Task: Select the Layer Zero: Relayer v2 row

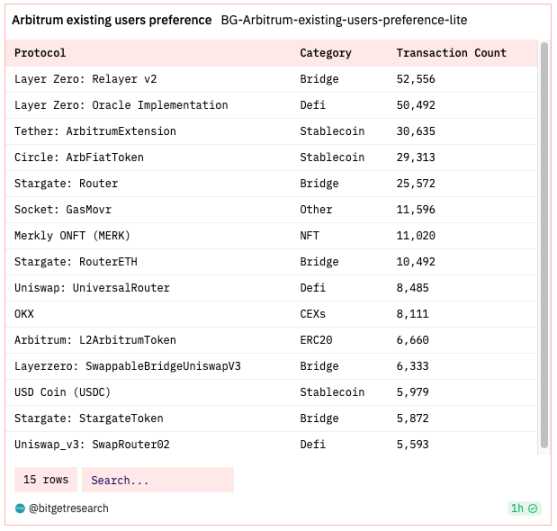Action: 271,79
